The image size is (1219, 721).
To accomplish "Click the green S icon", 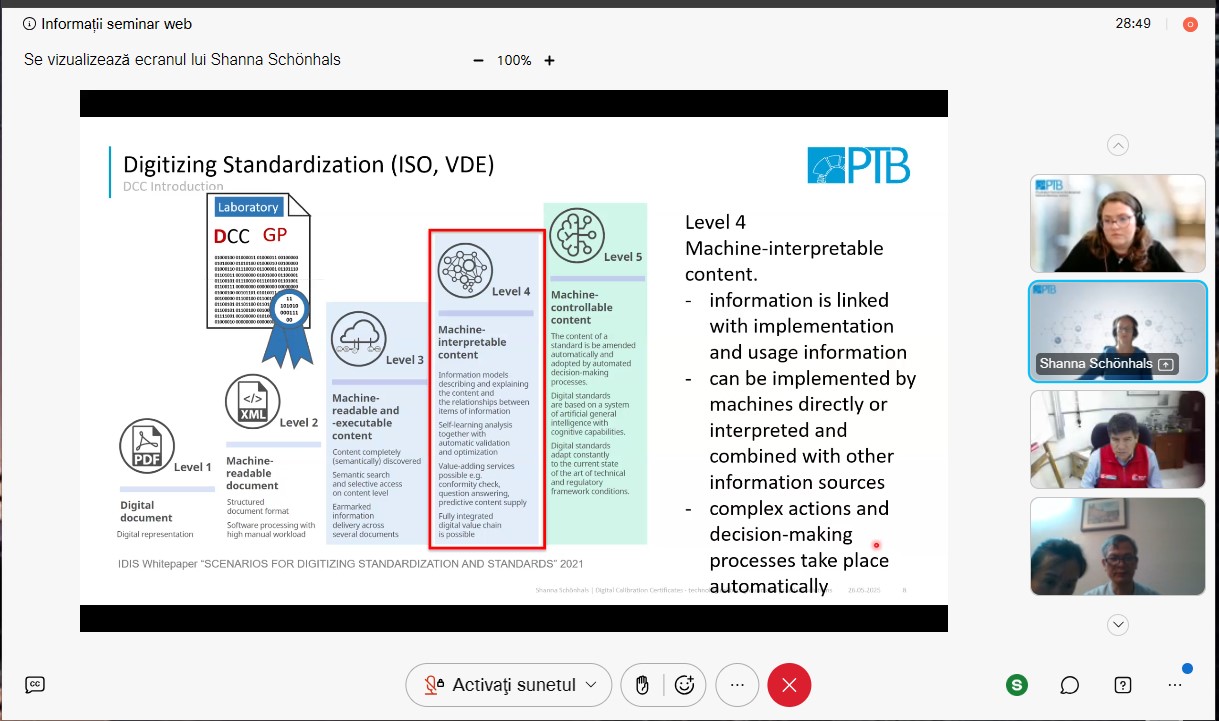I will (x=1017, y=685).
